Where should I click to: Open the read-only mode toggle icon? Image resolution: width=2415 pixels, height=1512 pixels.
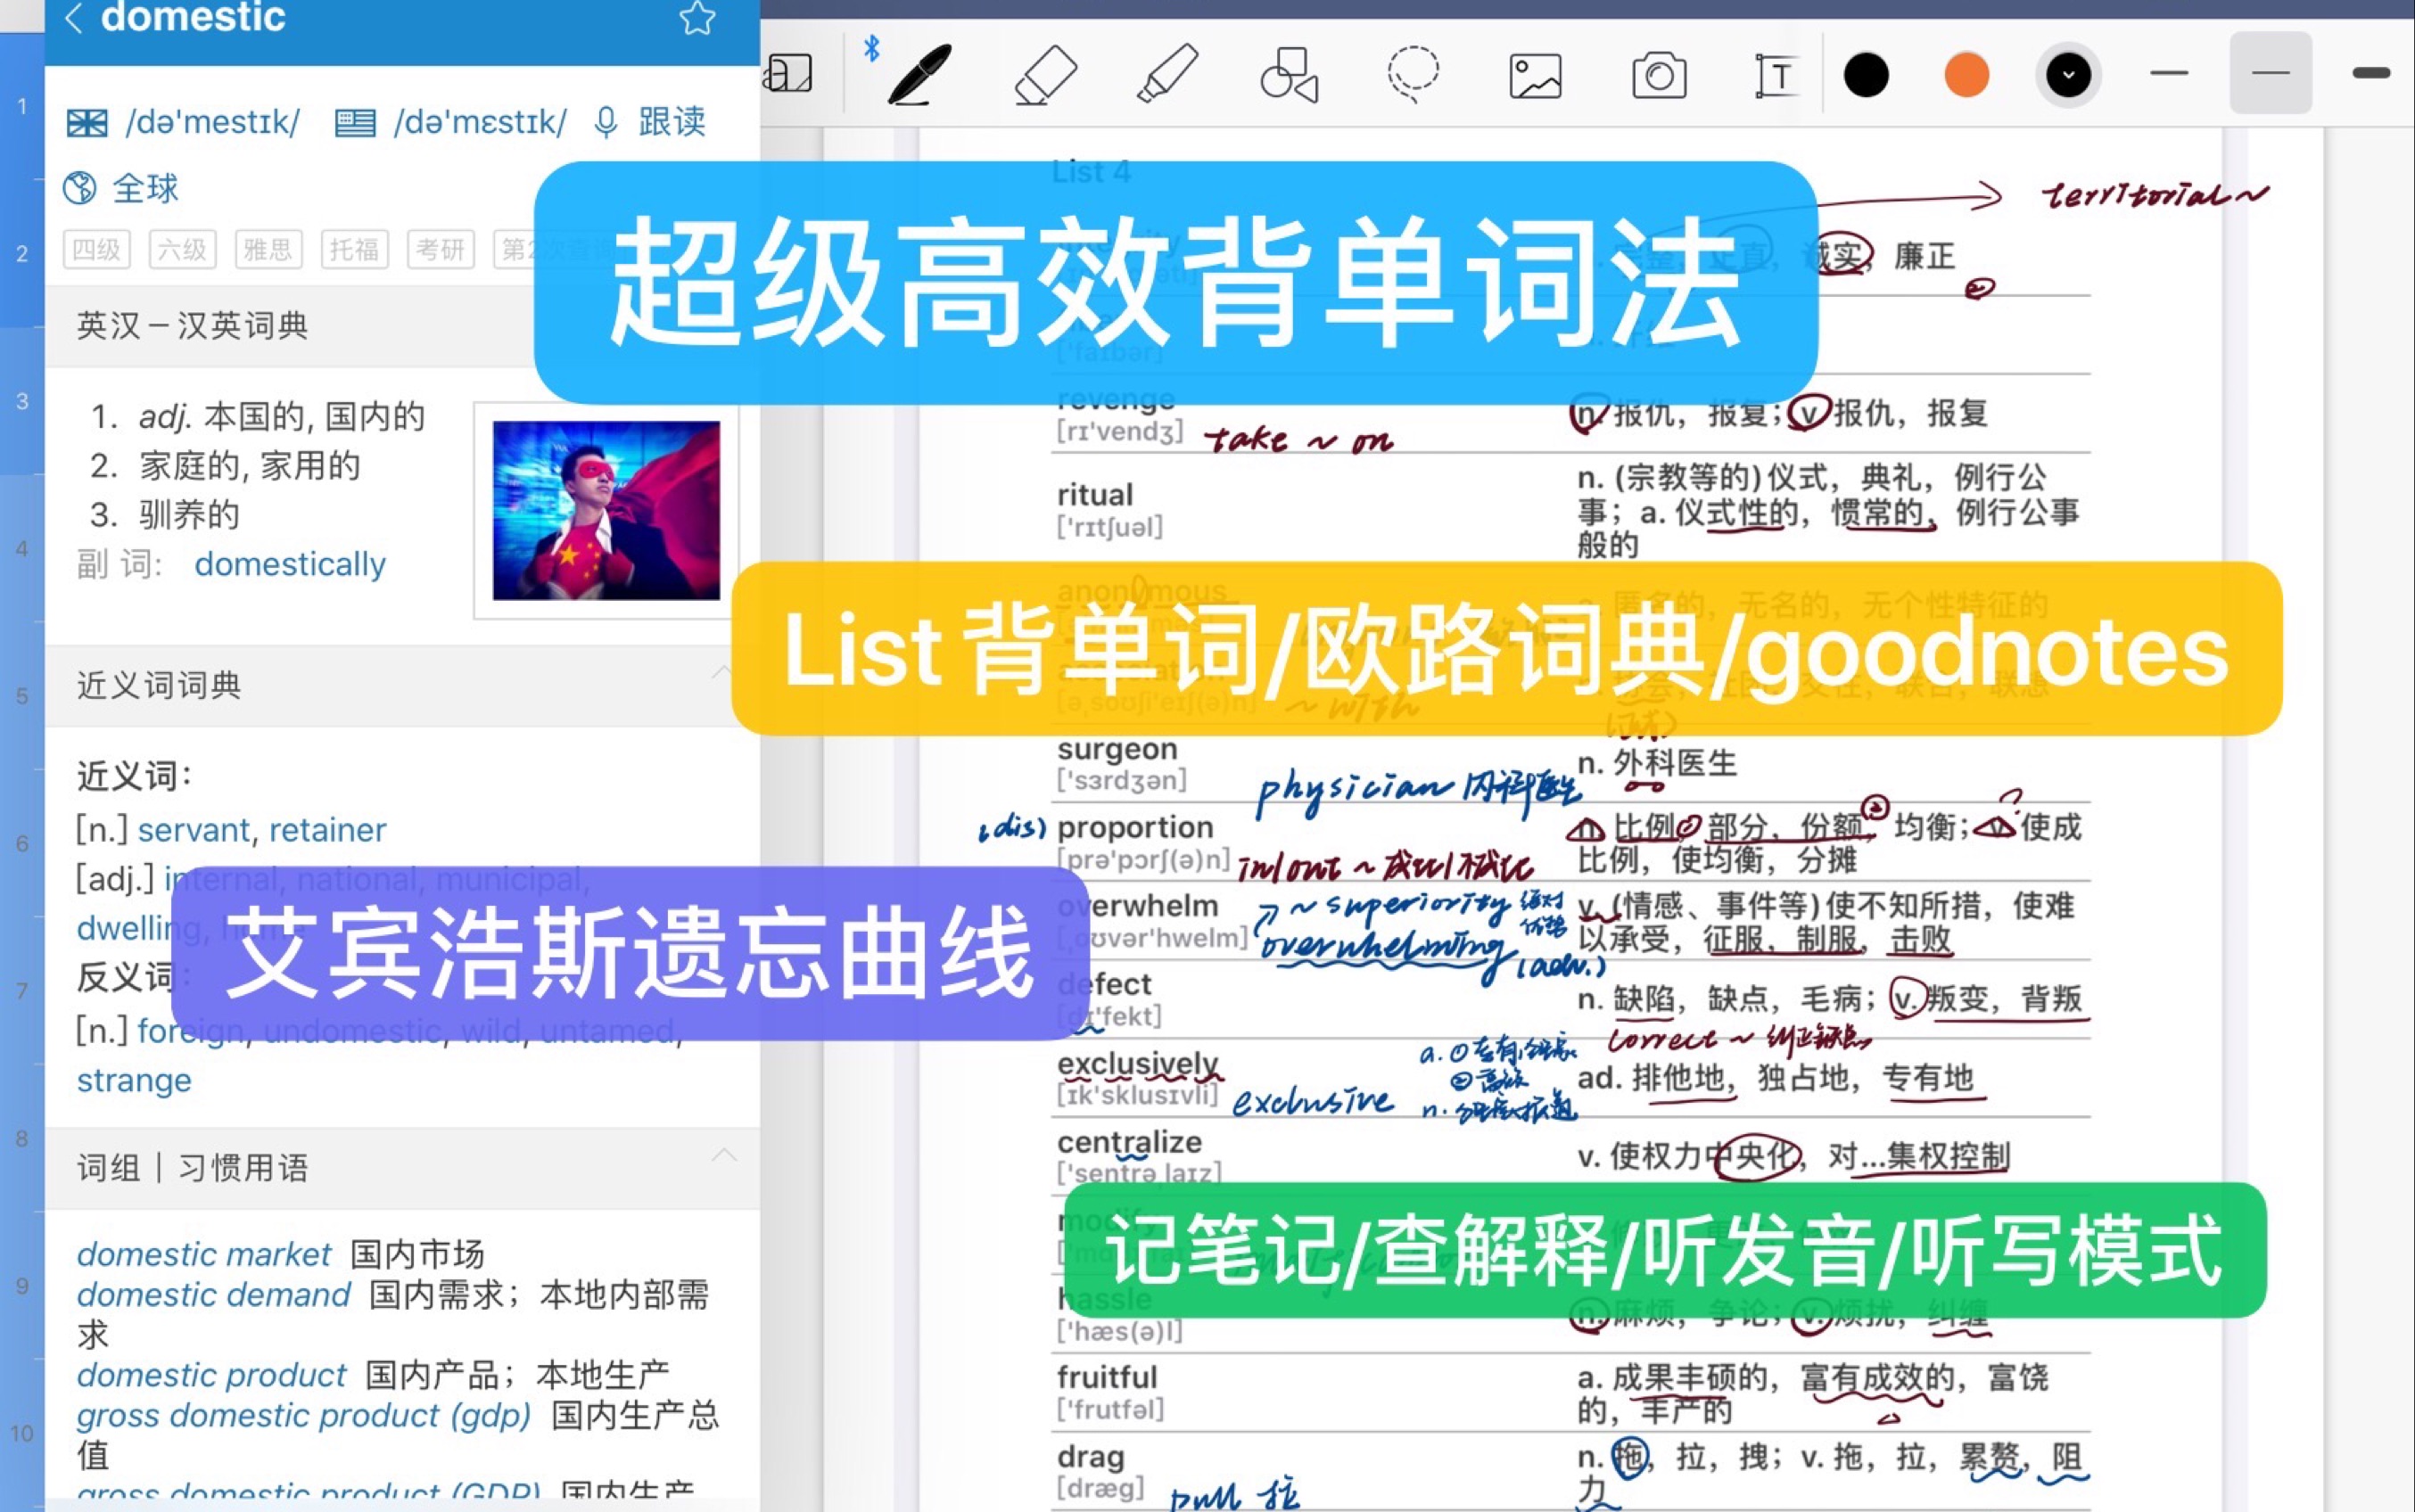point(788,73)
